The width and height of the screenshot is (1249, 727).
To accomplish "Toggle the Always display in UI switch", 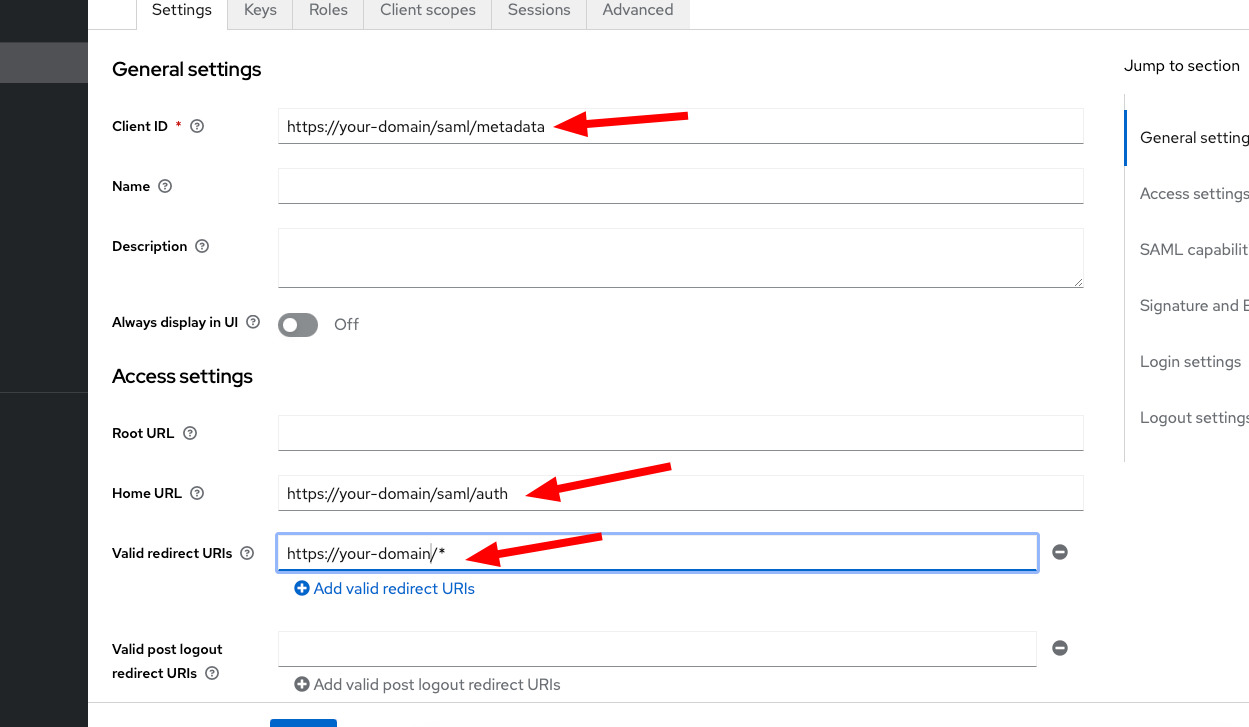I will 298,324.
